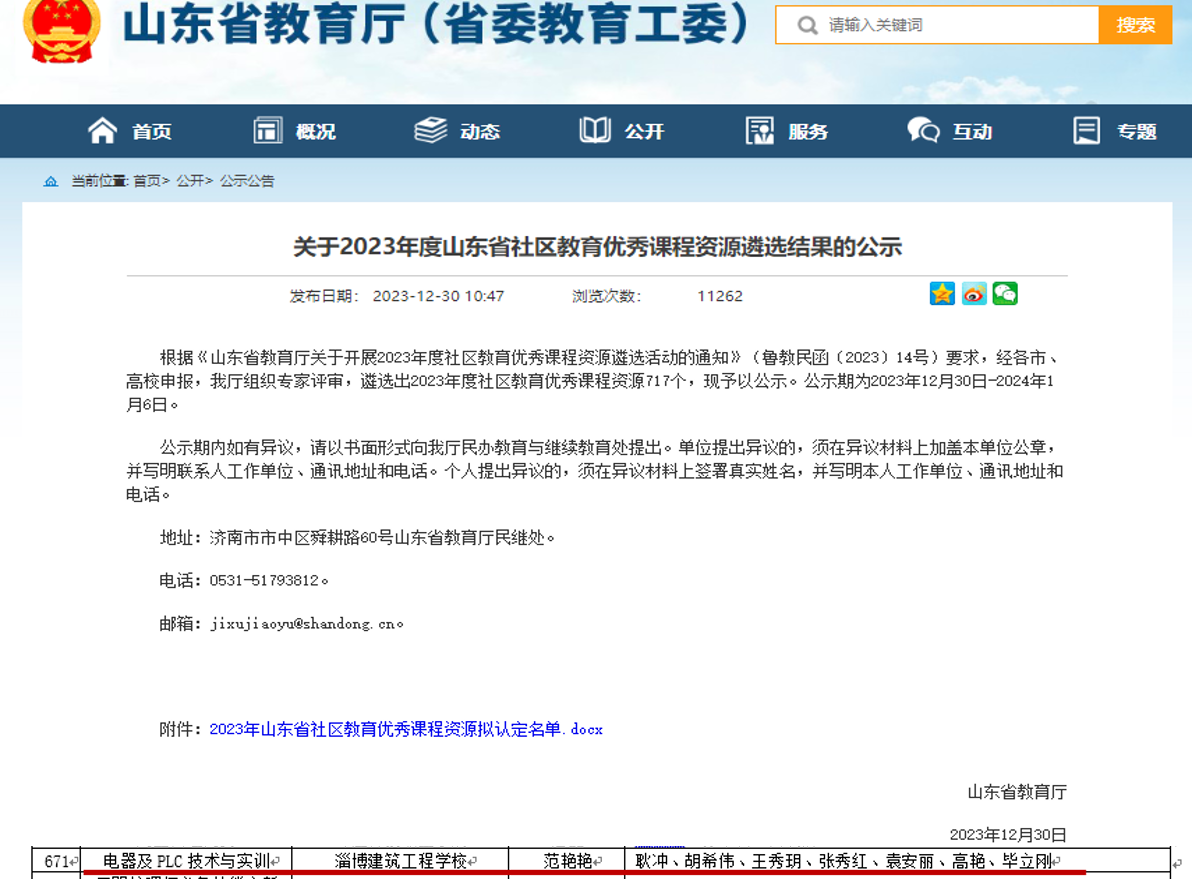Click the home icon in navigation bar

(x=103, y=131)
